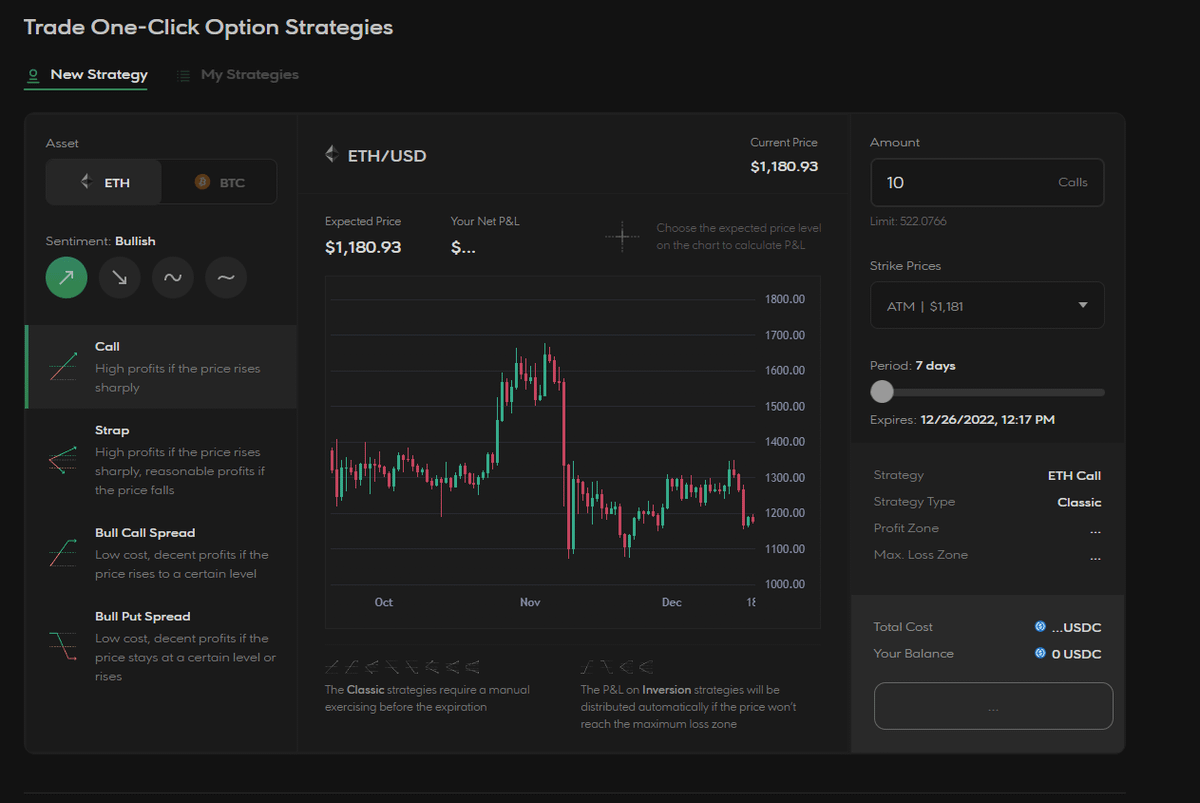Select the bearish down-arrow sentiment icon
The image size is (1200, 803).
click(x=119, y=278)
